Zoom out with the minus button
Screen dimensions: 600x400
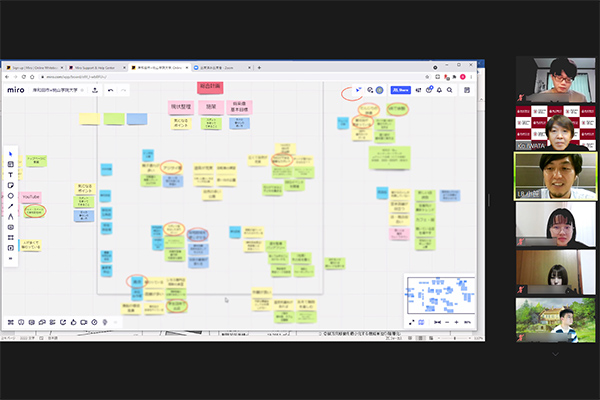click(447, 322)
